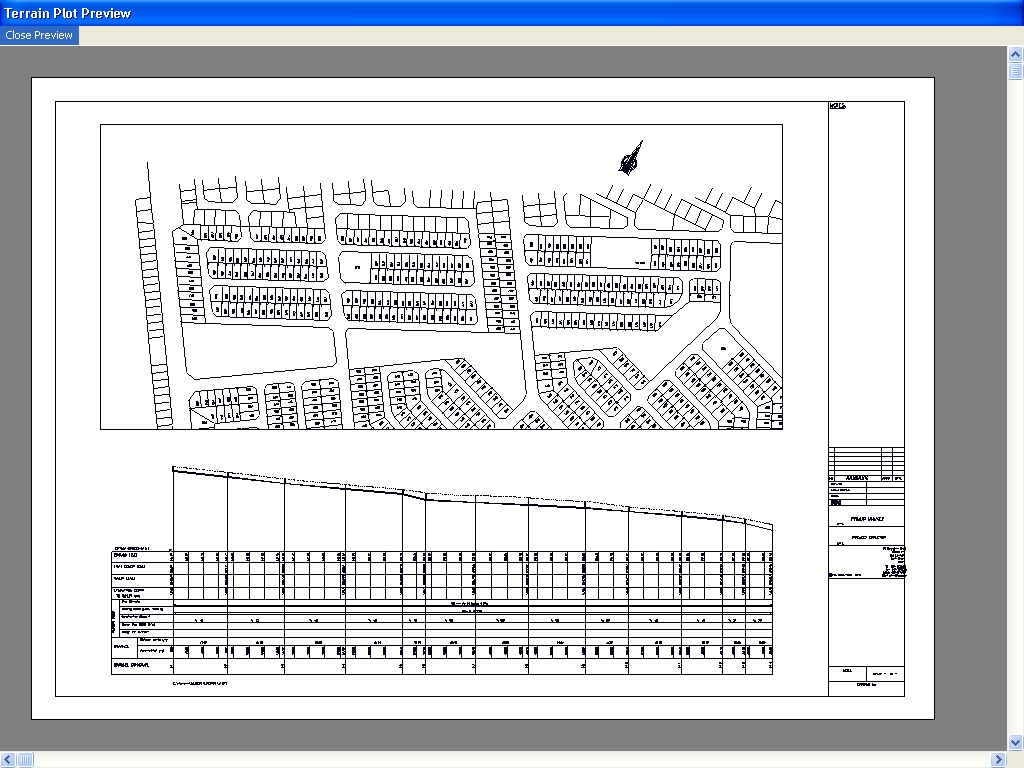Click the empty horizontal scrollbar track
This screenshot has height=768, width=1024.
click(512, 760)
